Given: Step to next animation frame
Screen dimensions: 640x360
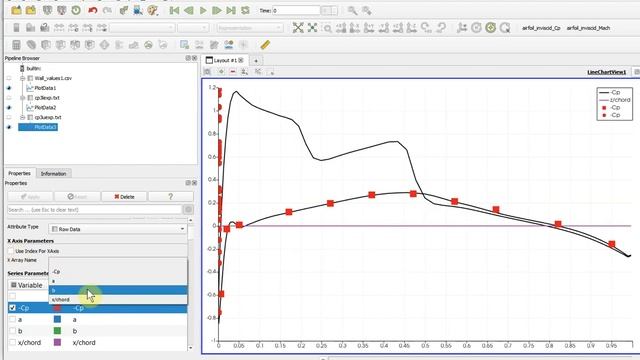Looking at the screenshot, I should pyautogui.click(x=217, y=10).
